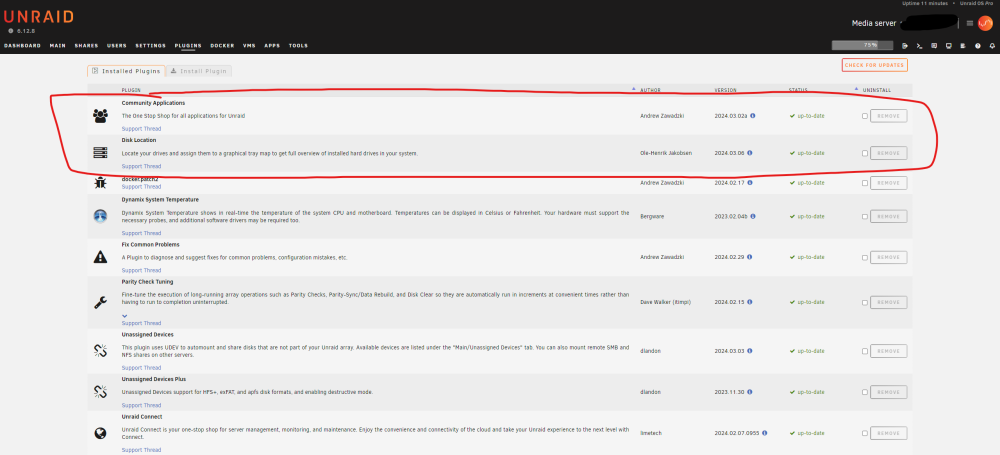
Task: Check the Unraid Connect uninstall checkbox
Action: (x=865, y=433)
